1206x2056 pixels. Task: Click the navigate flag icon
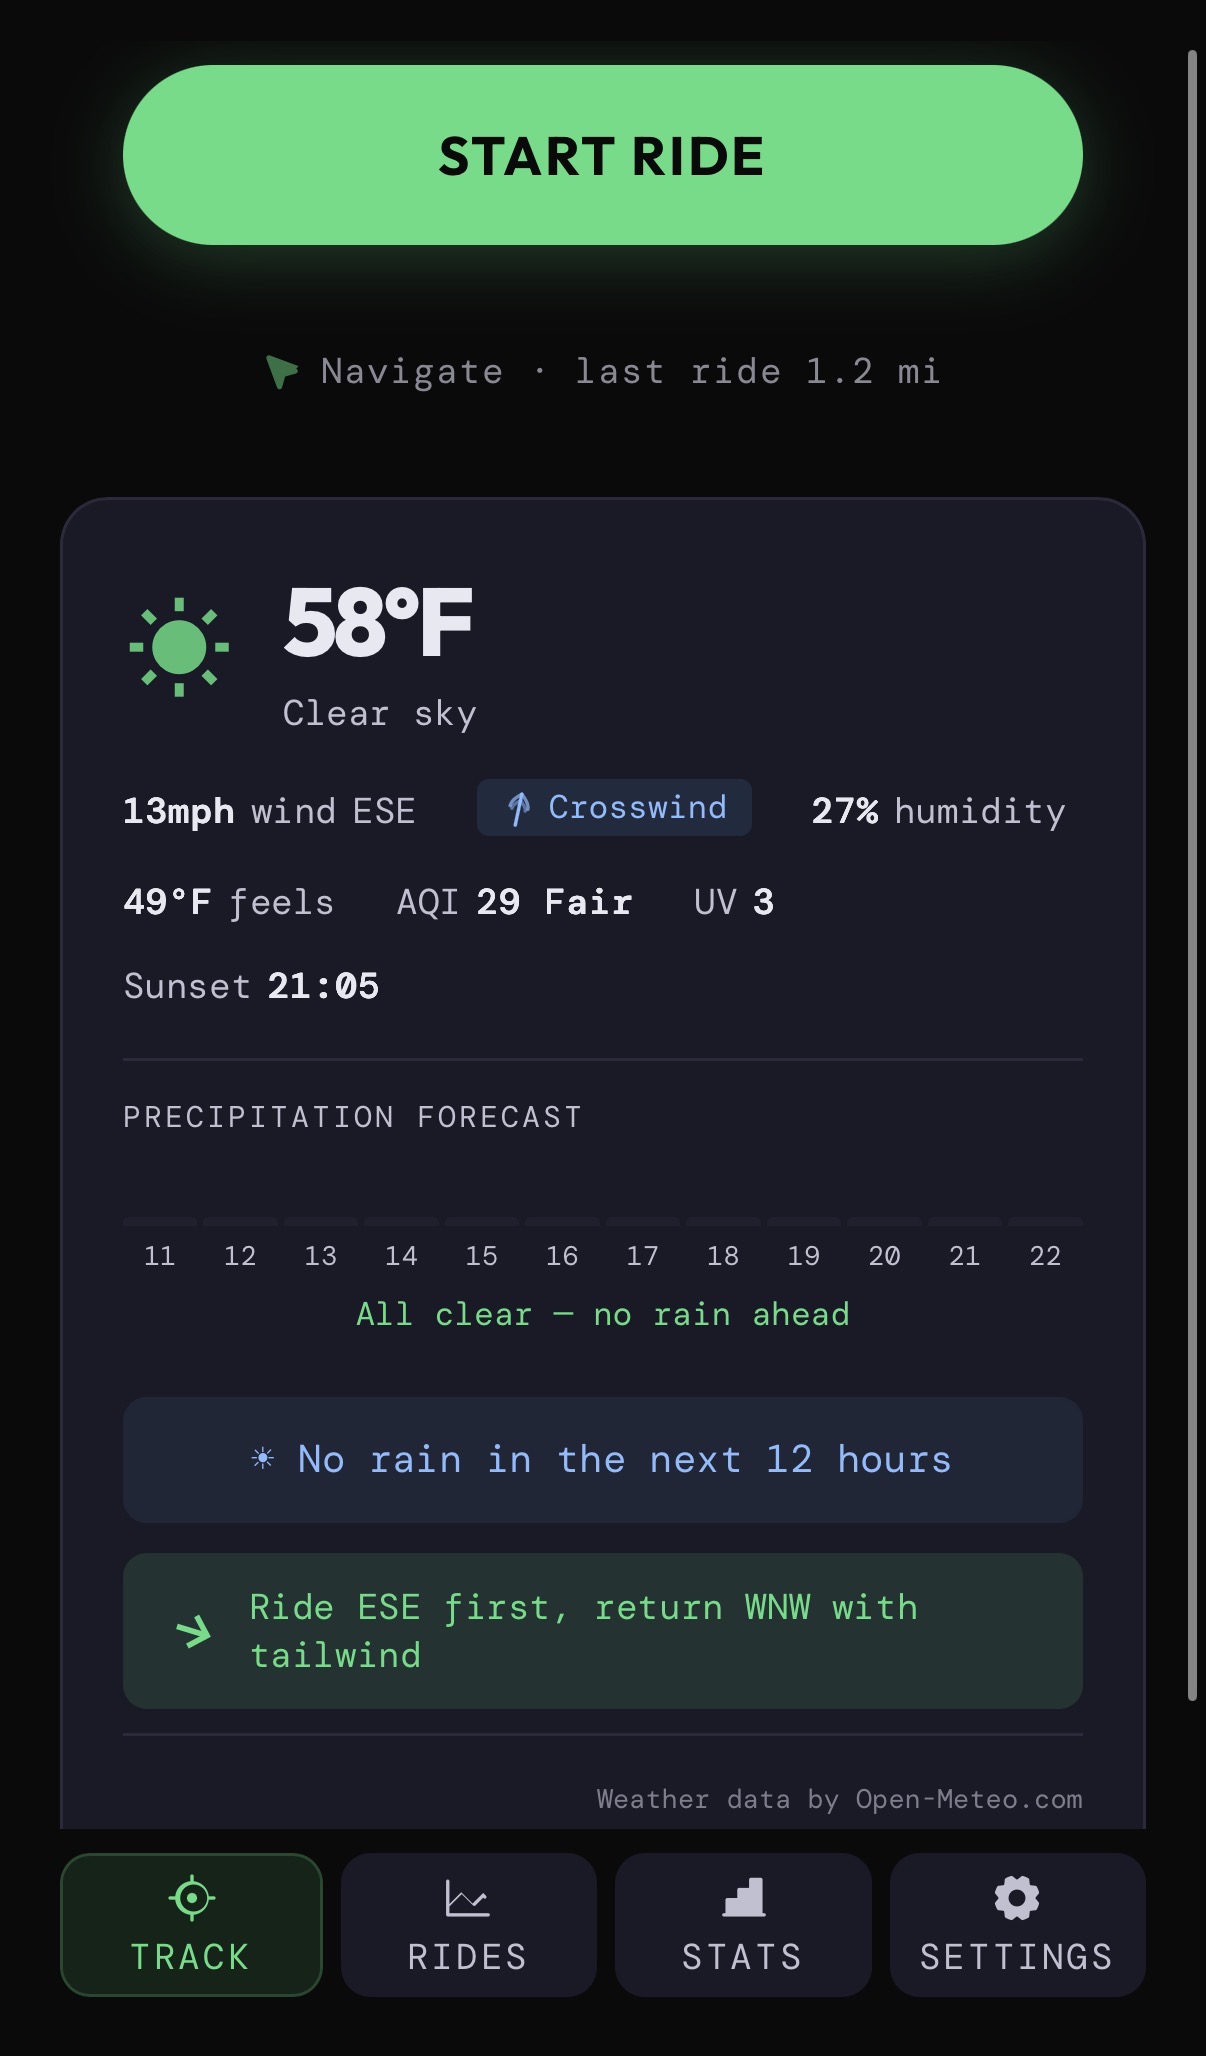coord(283,370)
